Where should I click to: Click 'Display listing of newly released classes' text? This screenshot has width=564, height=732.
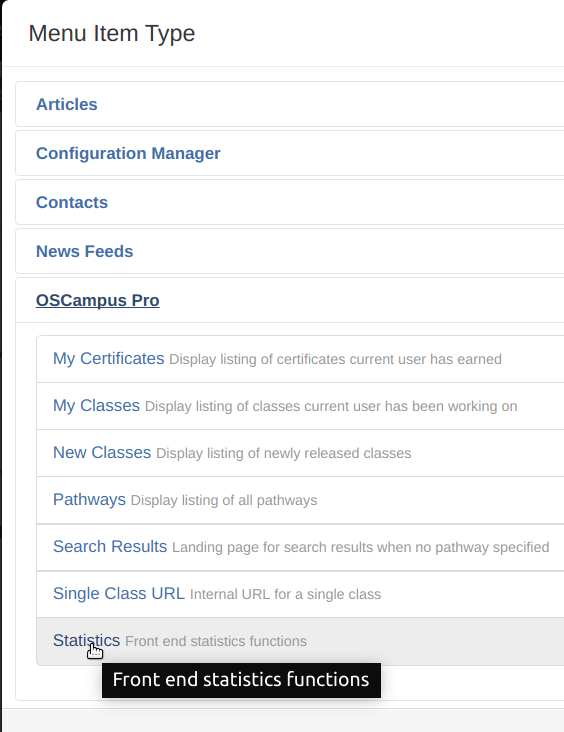point(283,453)
